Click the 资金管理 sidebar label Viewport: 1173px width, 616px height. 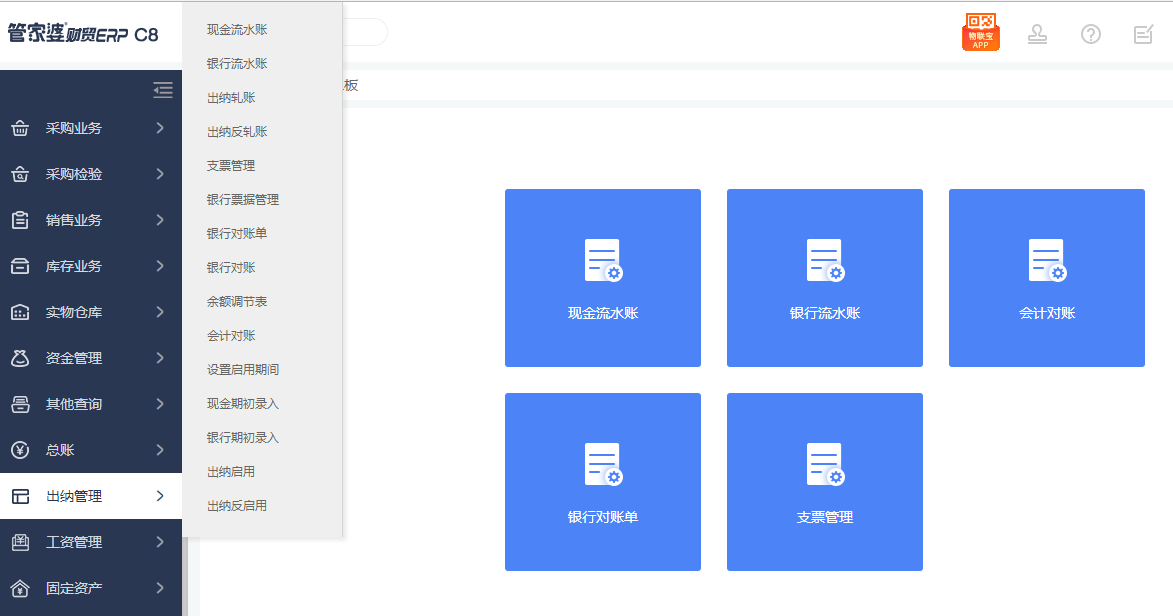pos(73,359)
